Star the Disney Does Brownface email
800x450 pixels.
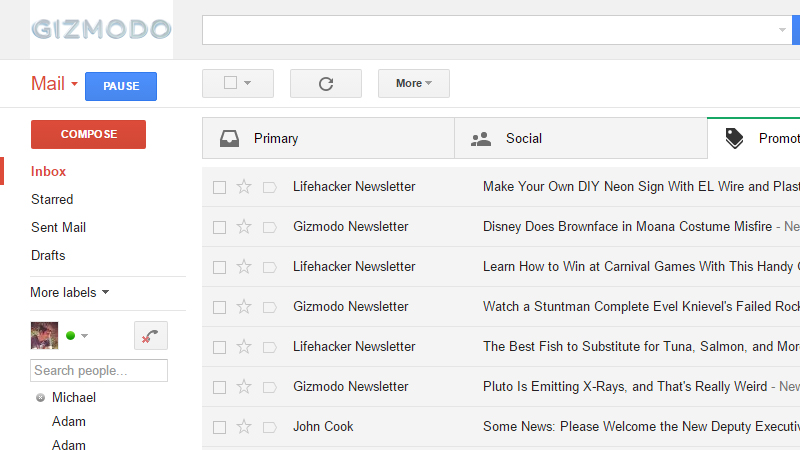coord(244,227)
